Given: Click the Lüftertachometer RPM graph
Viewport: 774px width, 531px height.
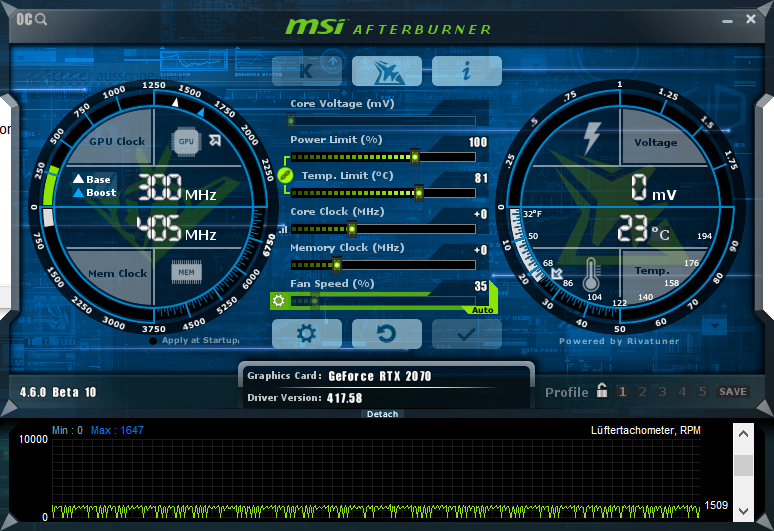Looking at the screenshot, I should point(376,479).
